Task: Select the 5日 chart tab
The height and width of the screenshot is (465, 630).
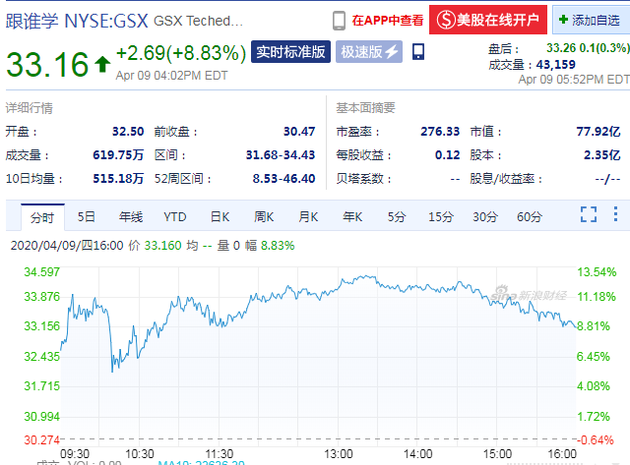Action: tap(86, 217)
